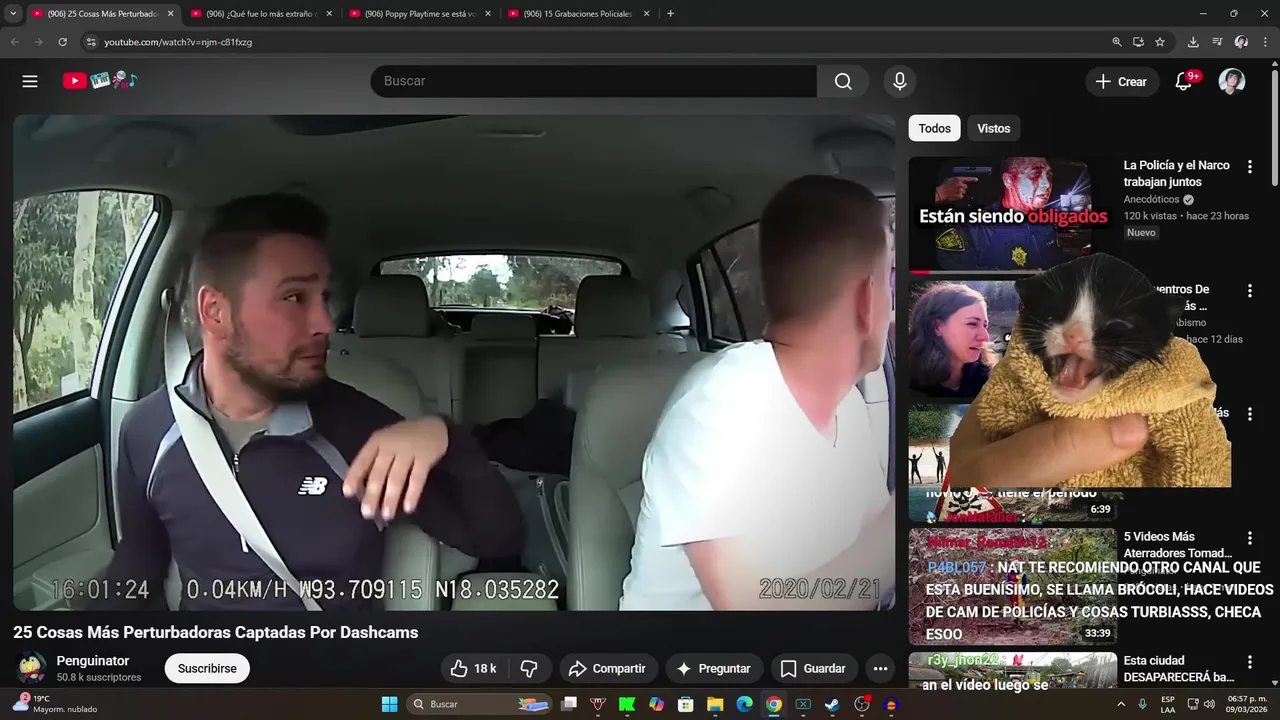Like the video (18 k)
1280x720 pixels.
[474, 668]
